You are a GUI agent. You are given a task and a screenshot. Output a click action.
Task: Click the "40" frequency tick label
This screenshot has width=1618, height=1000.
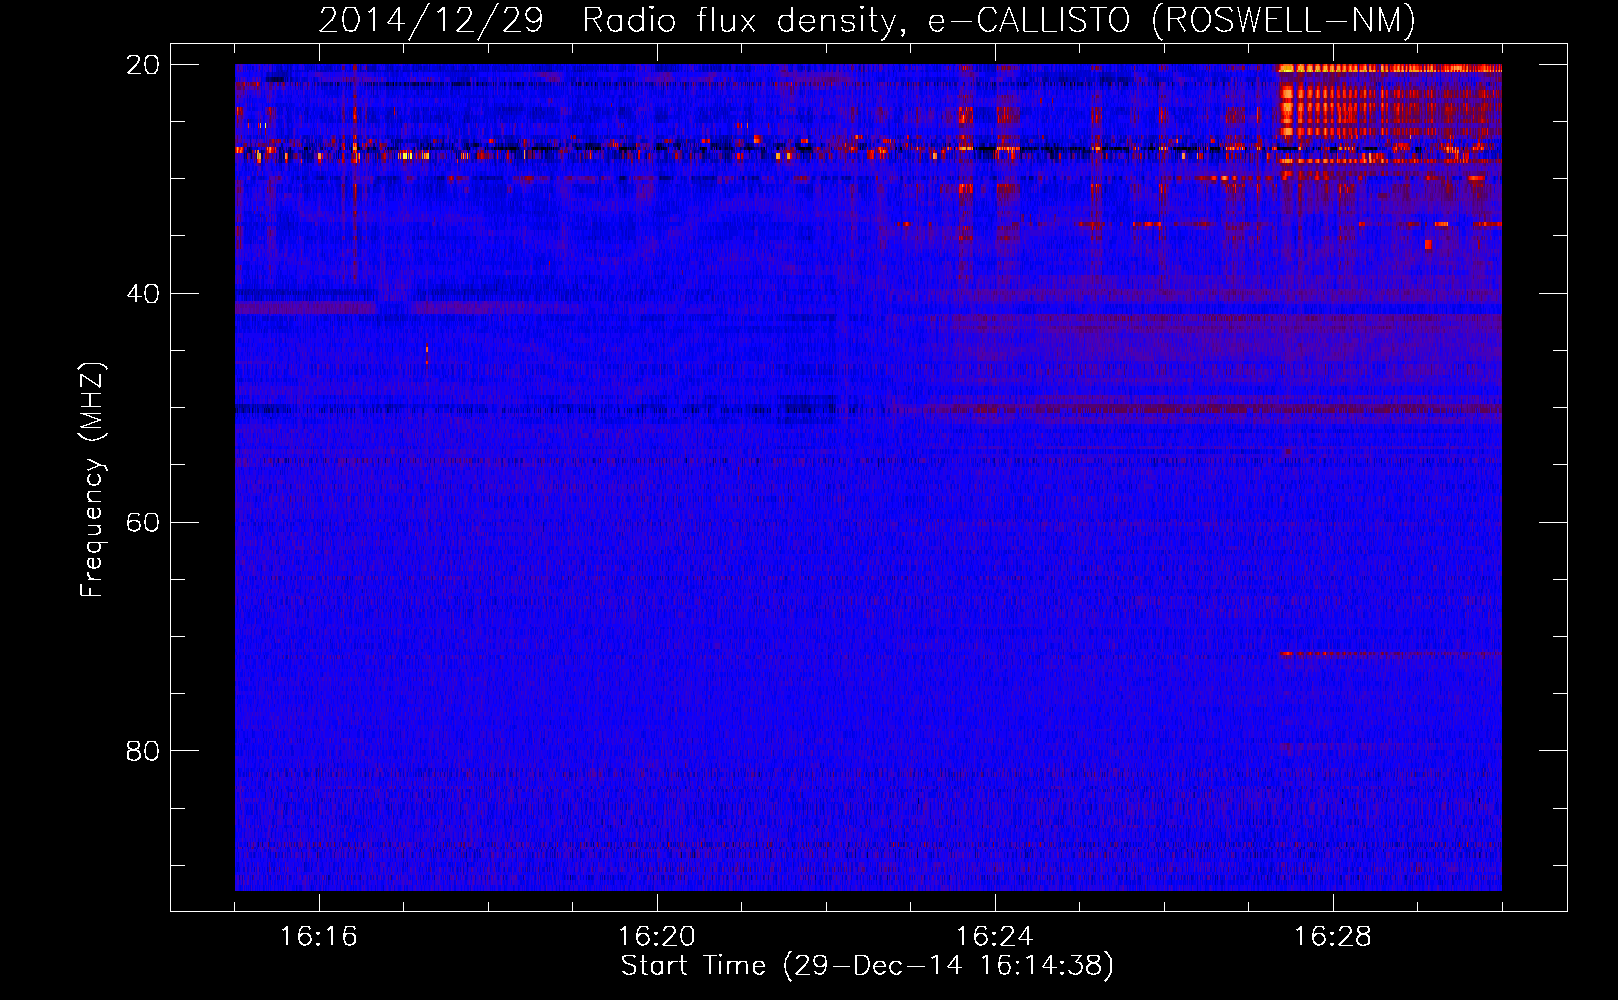tap(143, 294)
